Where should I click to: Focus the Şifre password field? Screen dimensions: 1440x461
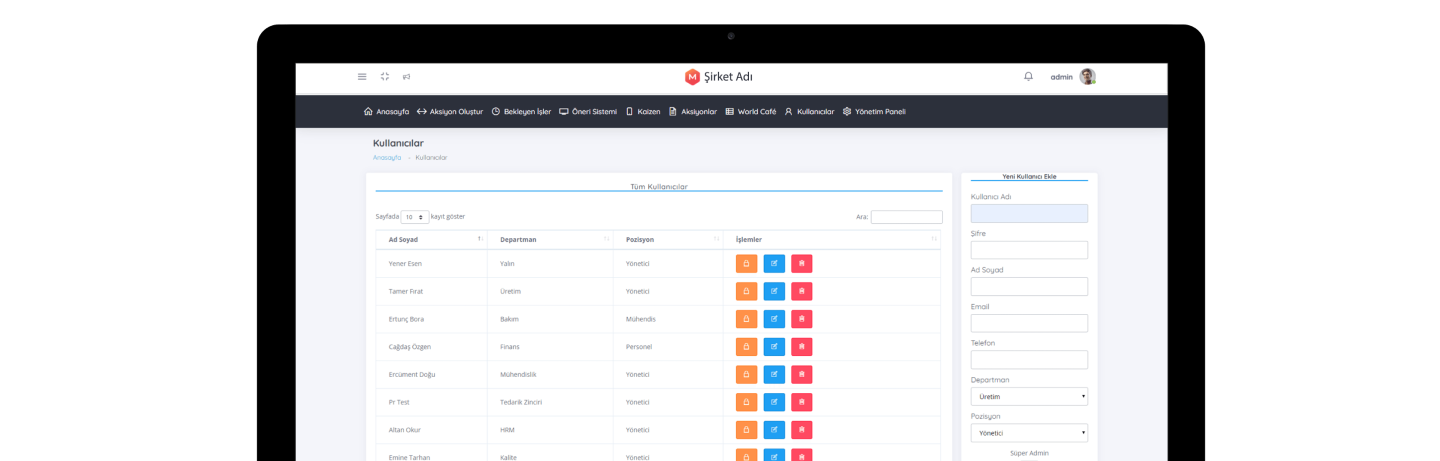point(1029,250)
